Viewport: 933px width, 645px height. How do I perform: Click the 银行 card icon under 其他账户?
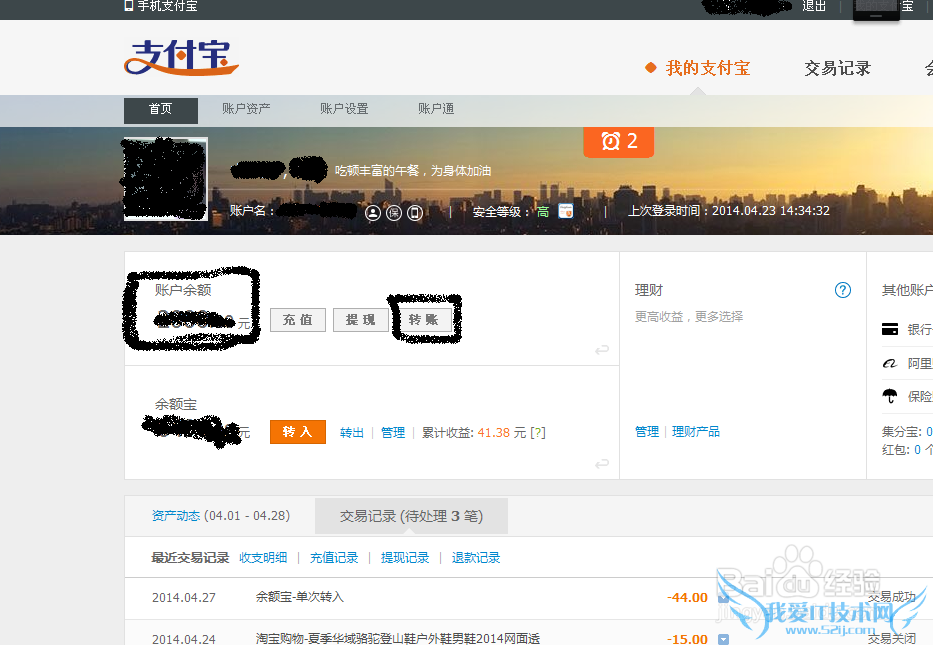point(890,329)
